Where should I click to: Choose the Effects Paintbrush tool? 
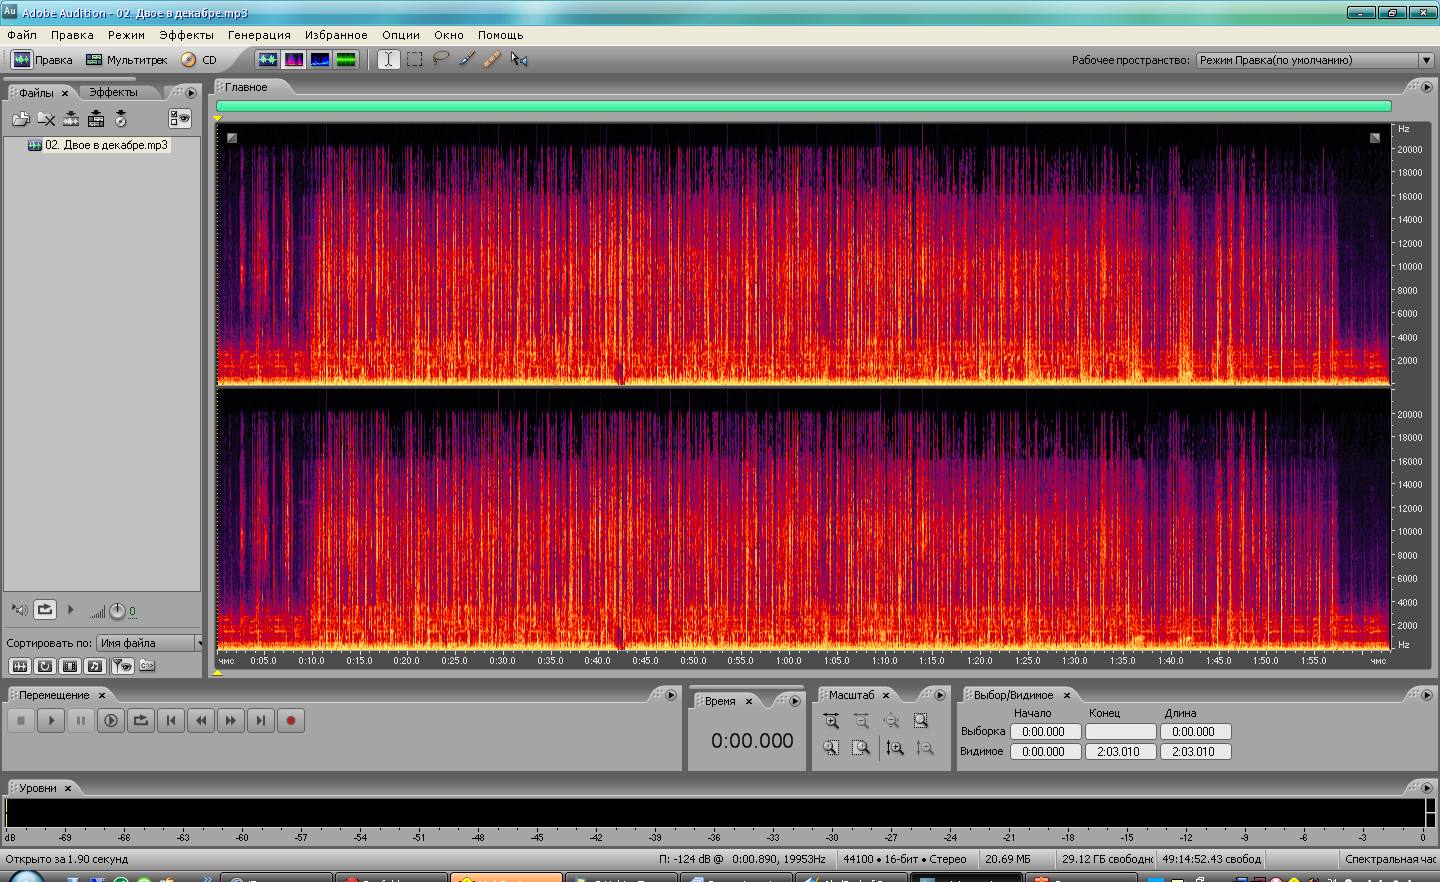click(x=467, y=59)
